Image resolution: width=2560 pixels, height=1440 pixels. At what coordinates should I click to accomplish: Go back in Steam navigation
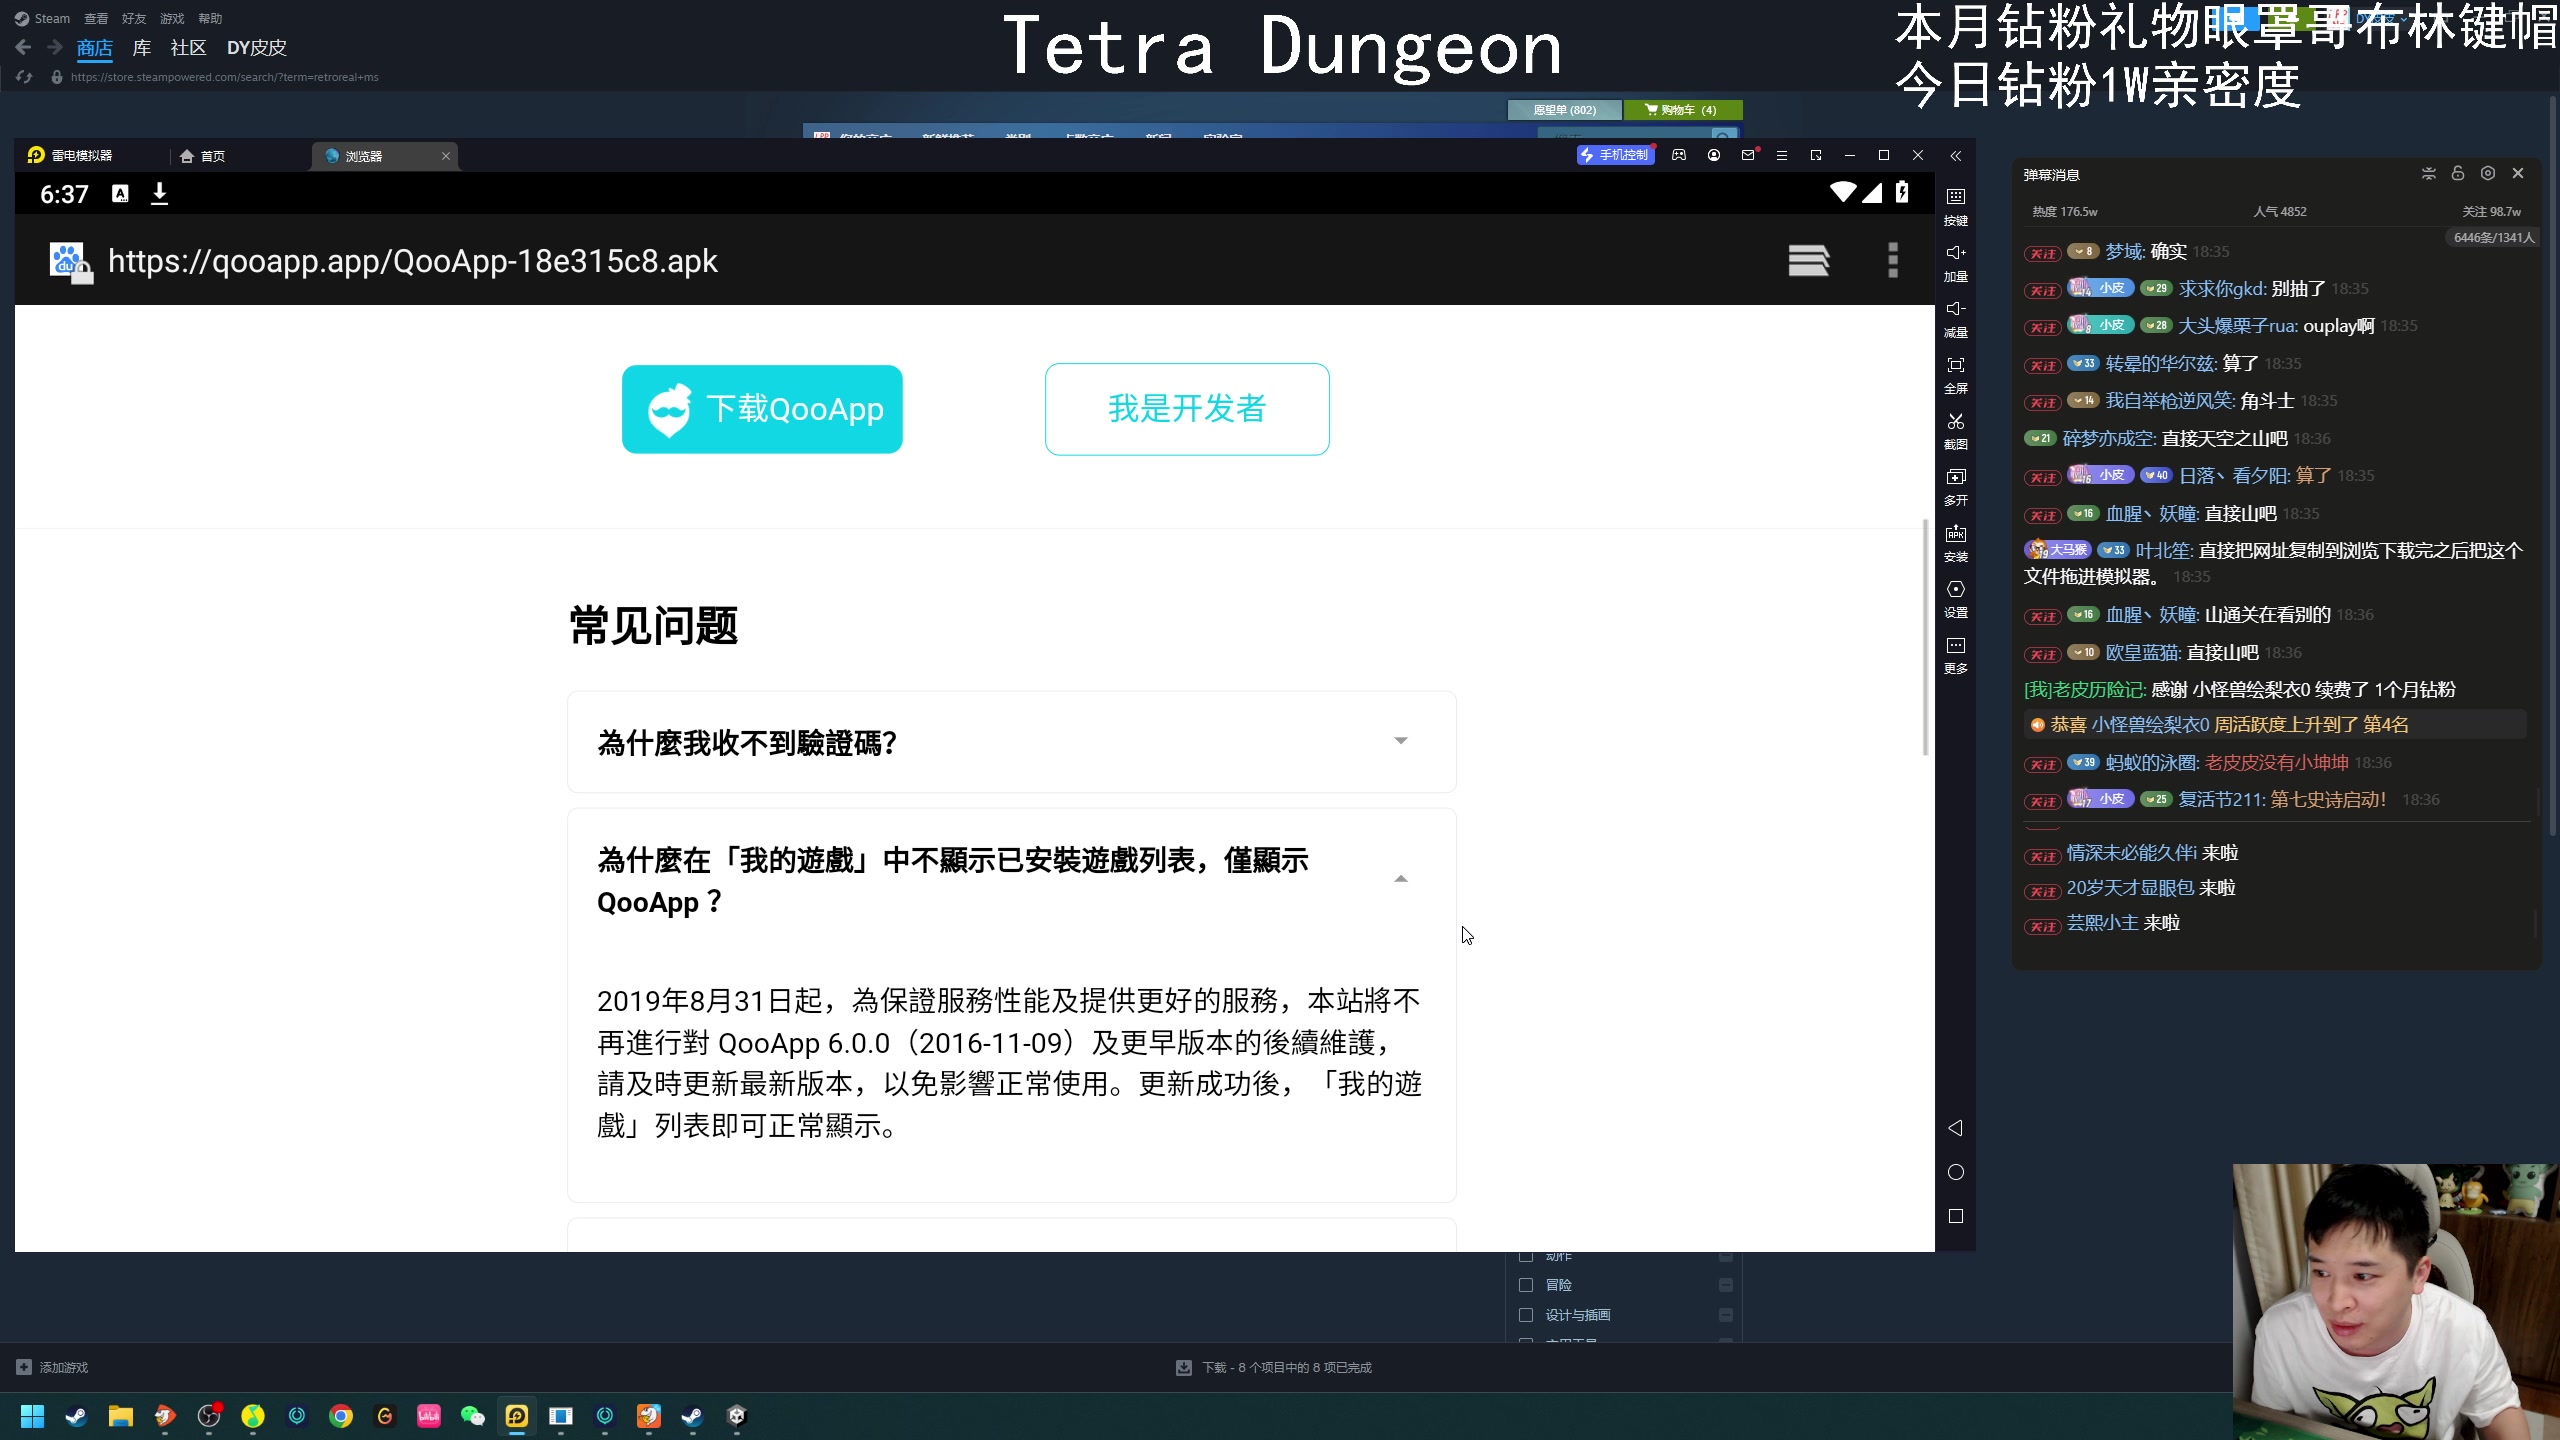pos(24,47)
